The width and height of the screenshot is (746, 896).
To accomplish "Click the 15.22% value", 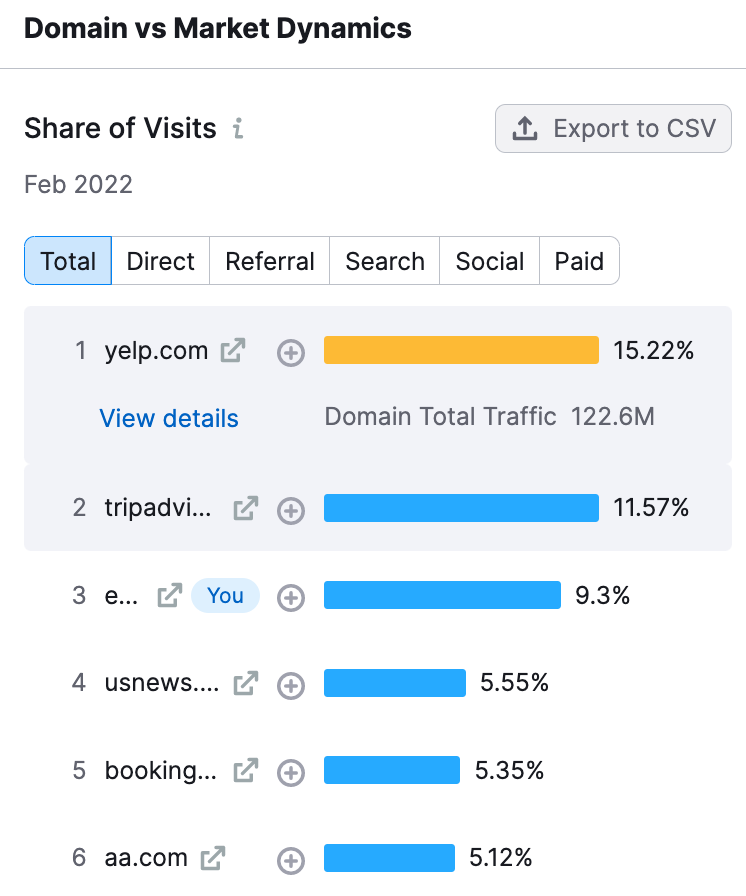I will coord(653,350).
